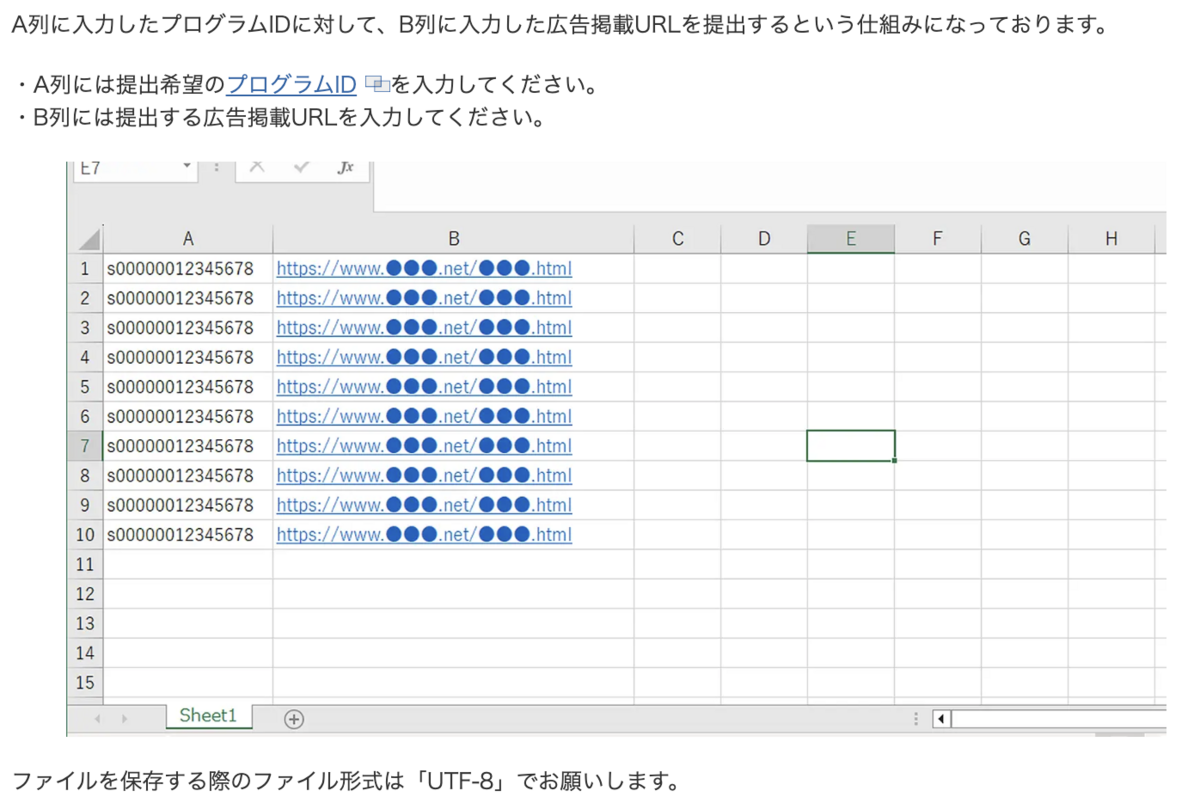The width and height of the screenshot is (1200, 803).
Task: Click the Insert Function (fx) icon
Action: tap(345, 168)
